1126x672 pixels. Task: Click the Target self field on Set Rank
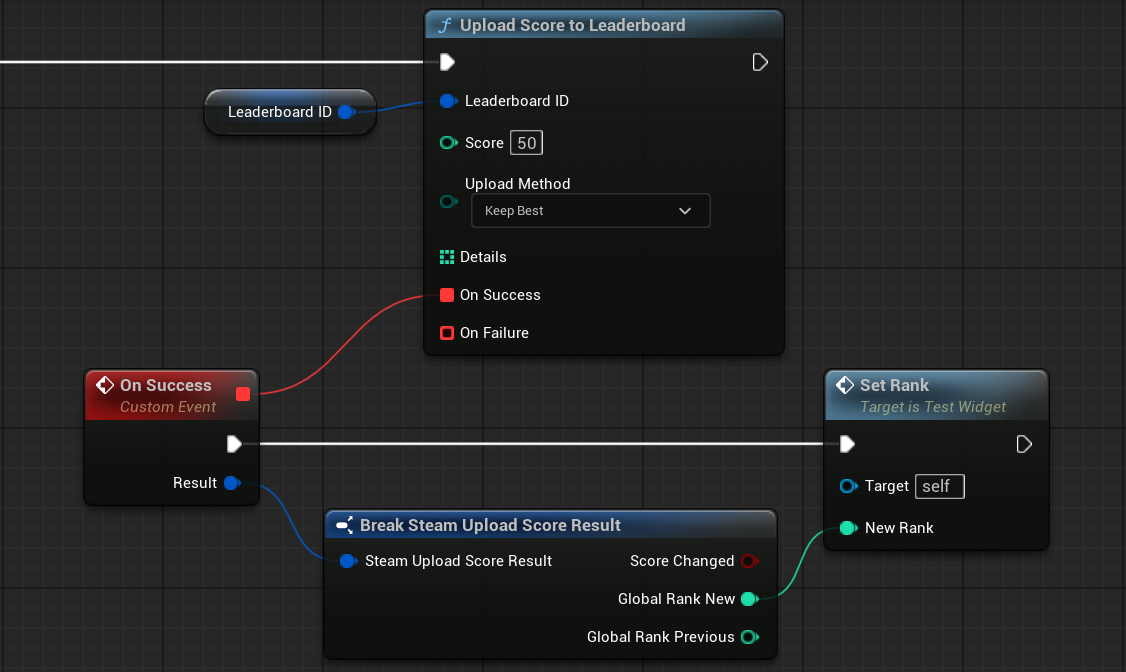[x=939, y=486]
